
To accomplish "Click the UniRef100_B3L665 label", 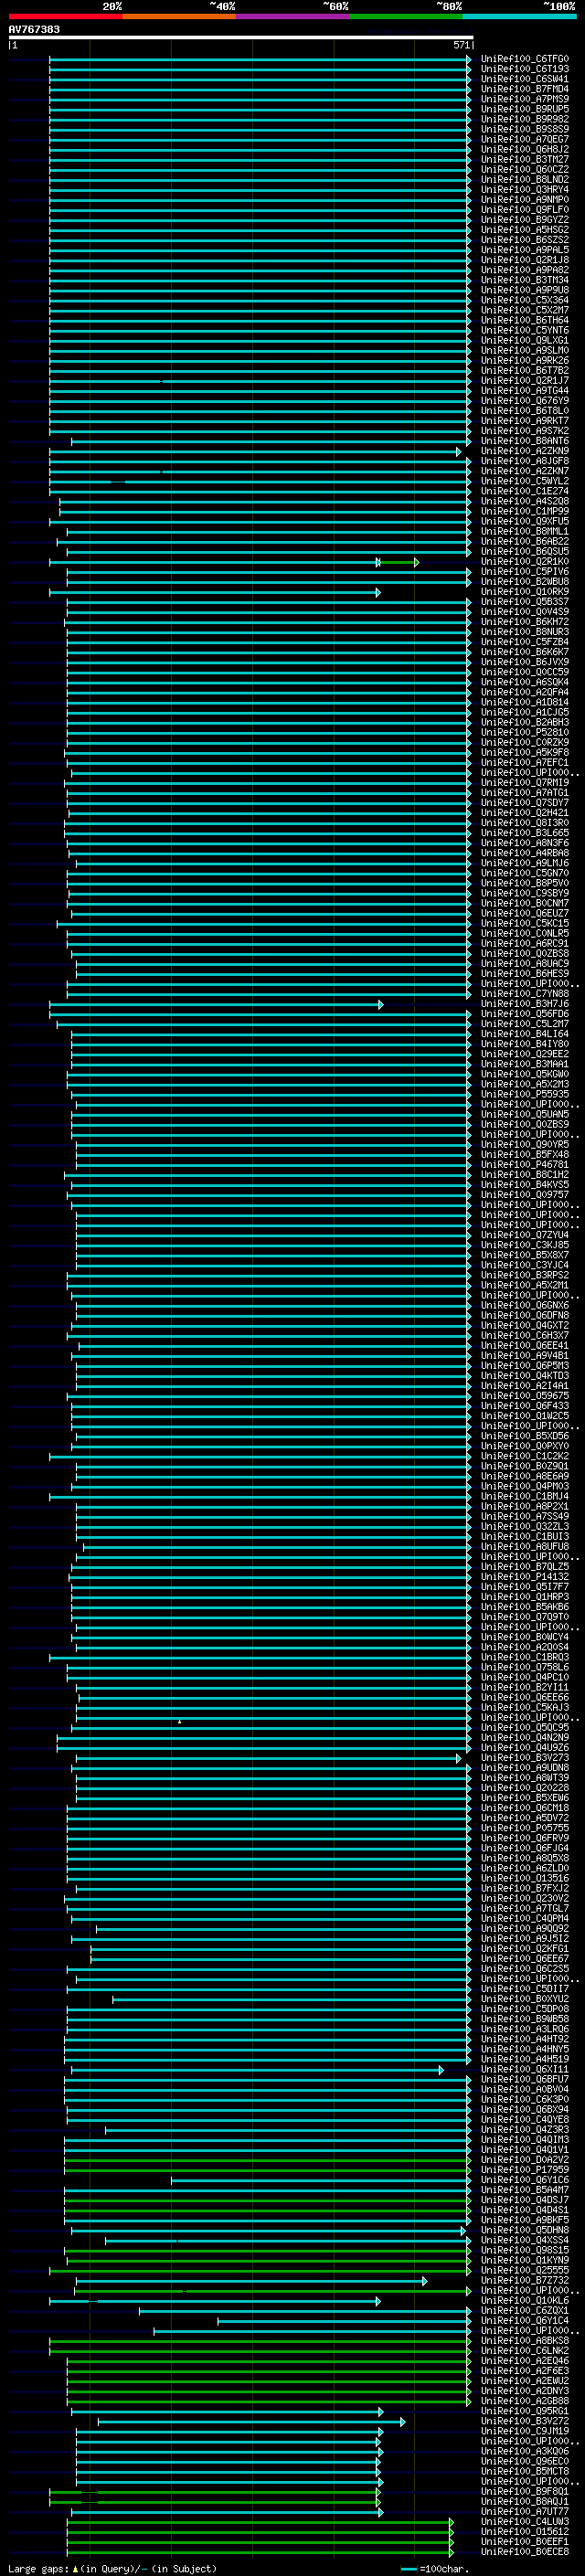I will tap(525, 833).
